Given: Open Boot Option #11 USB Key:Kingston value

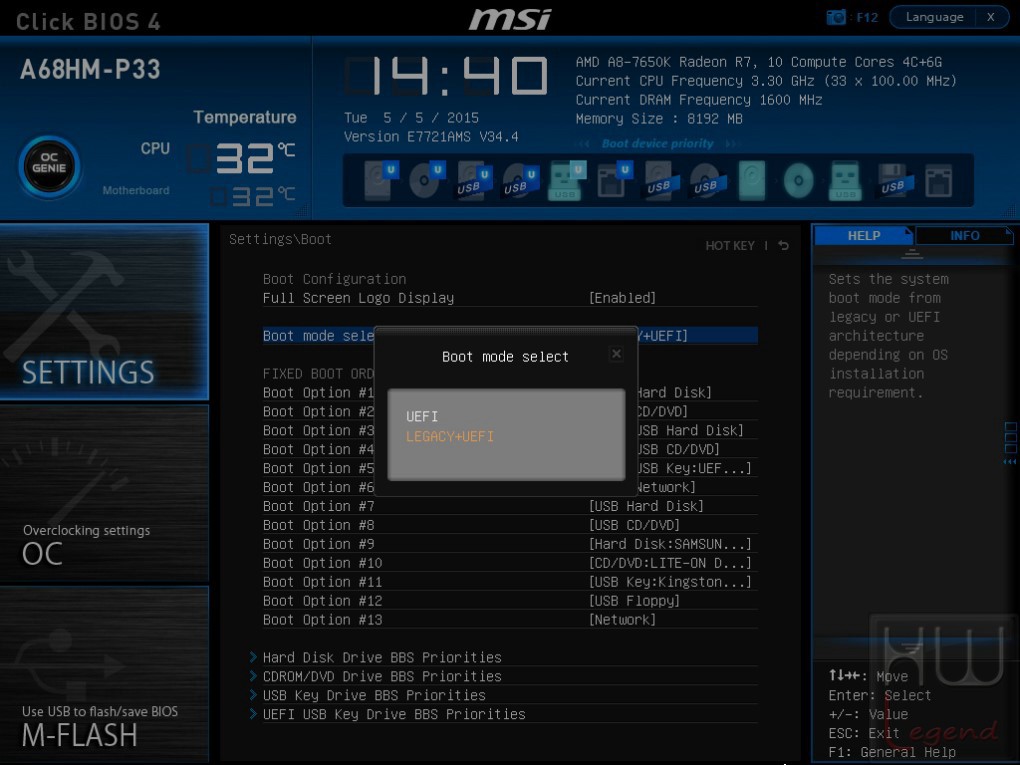Looking at the screenshot, I should pos(670,582).
